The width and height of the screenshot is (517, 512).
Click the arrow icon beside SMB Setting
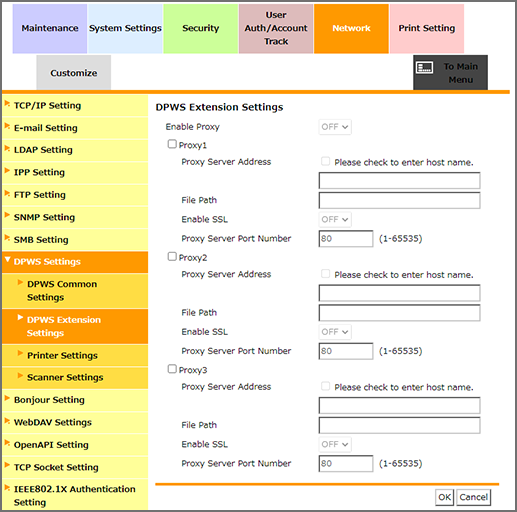7,238
